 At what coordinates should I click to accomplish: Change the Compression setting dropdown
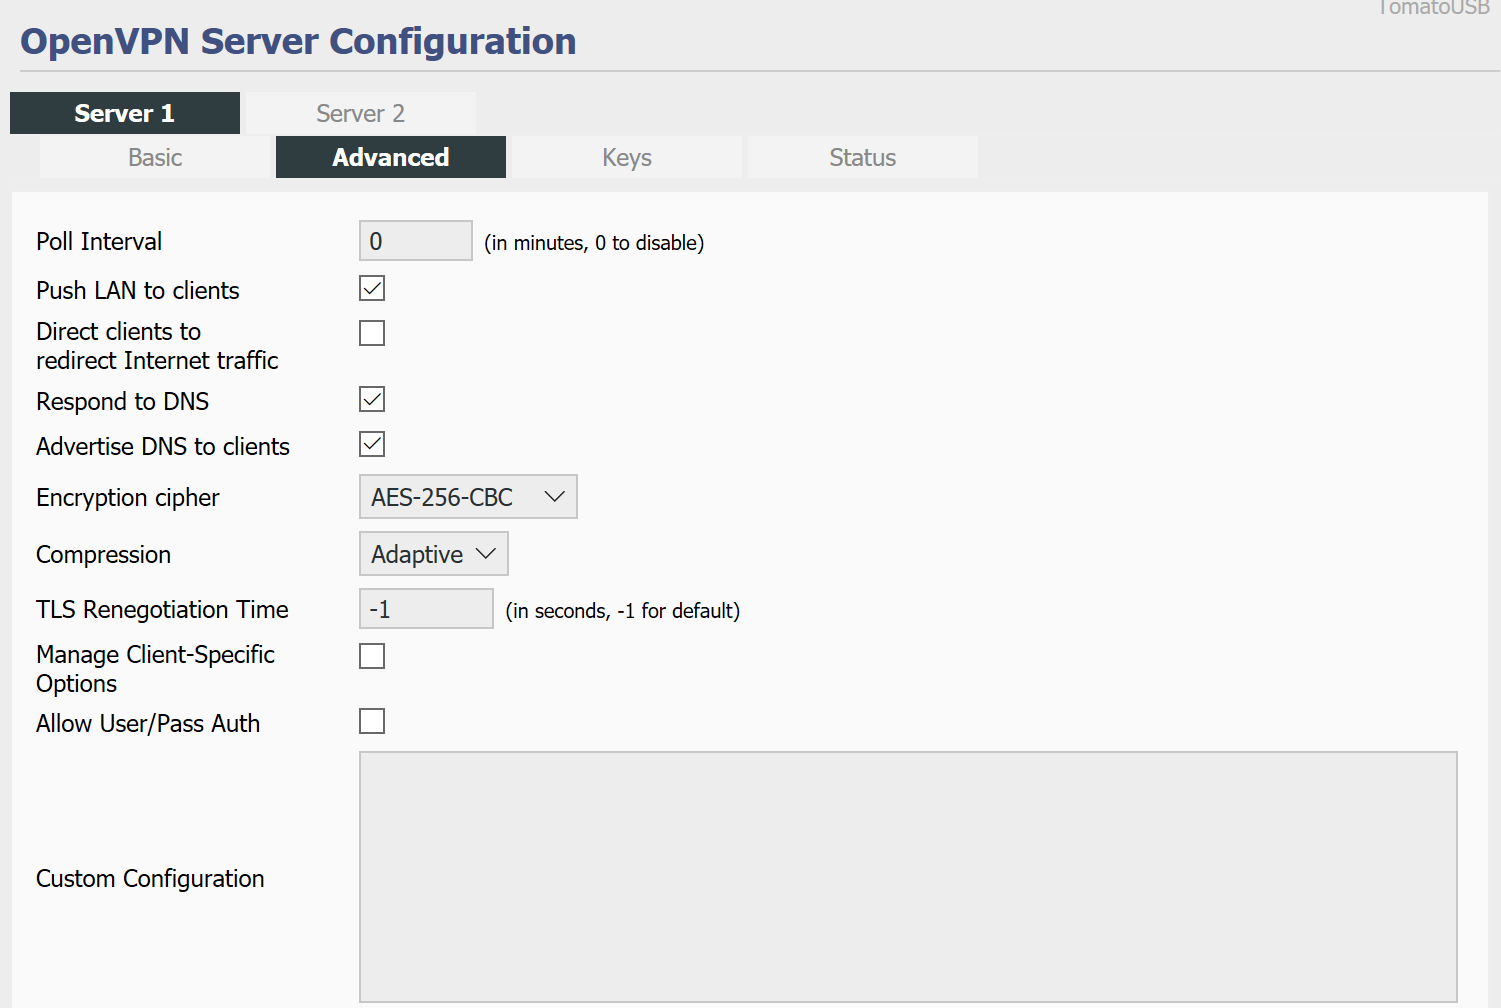pyautogui.click(x=433, y=553)
